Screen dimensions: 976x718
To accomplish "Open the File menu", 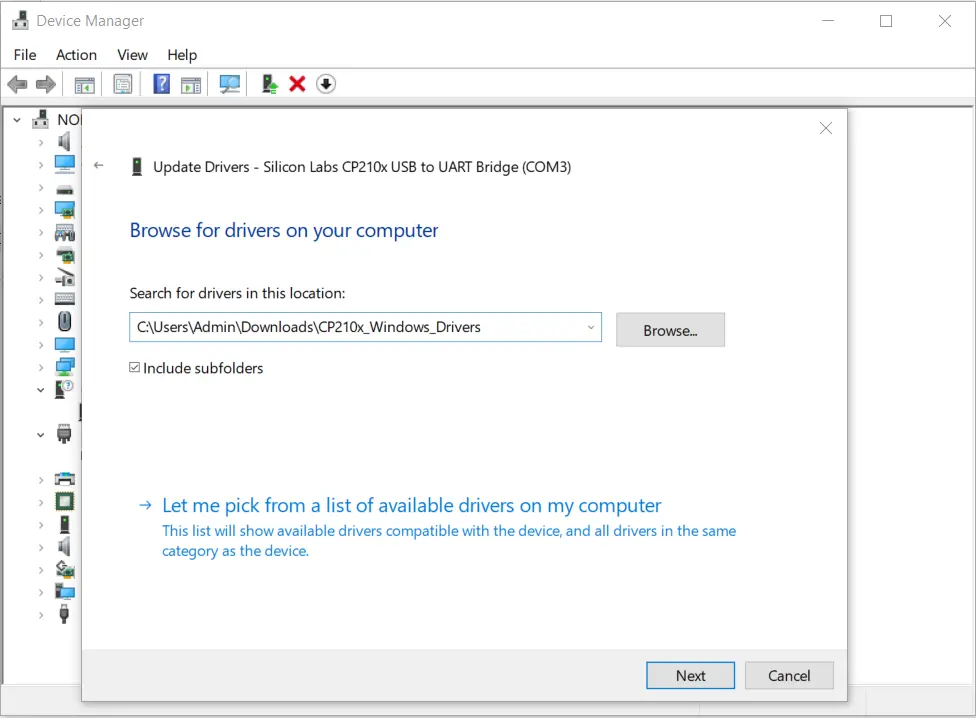I will coord(25,55).
